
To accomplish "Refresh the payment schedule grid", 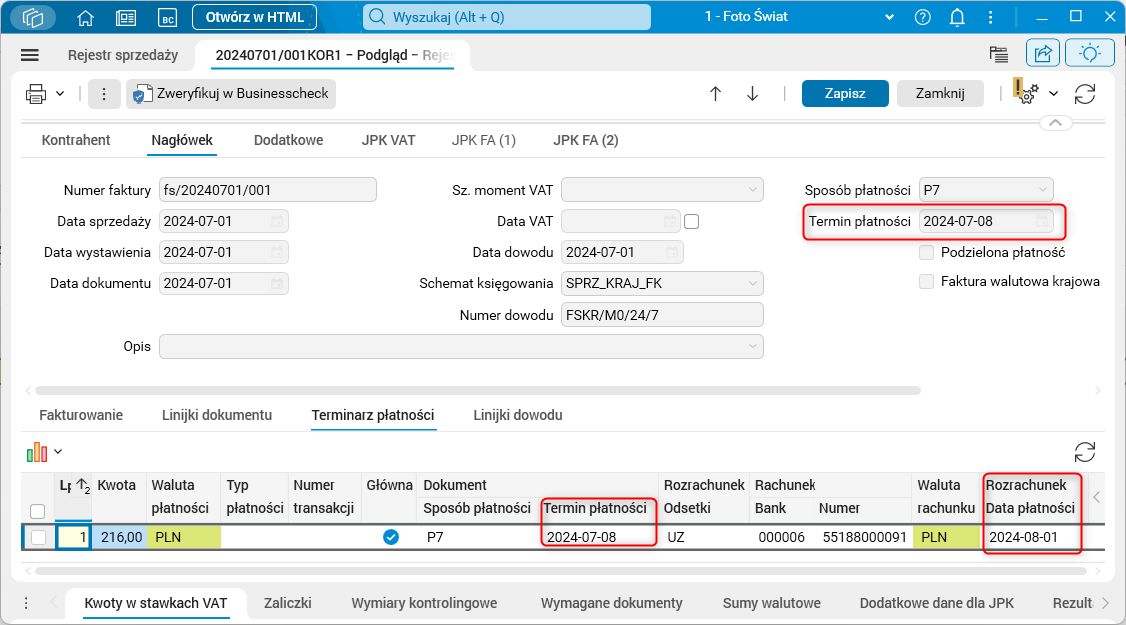I will pyautogui.click(x=1085, y=452).
